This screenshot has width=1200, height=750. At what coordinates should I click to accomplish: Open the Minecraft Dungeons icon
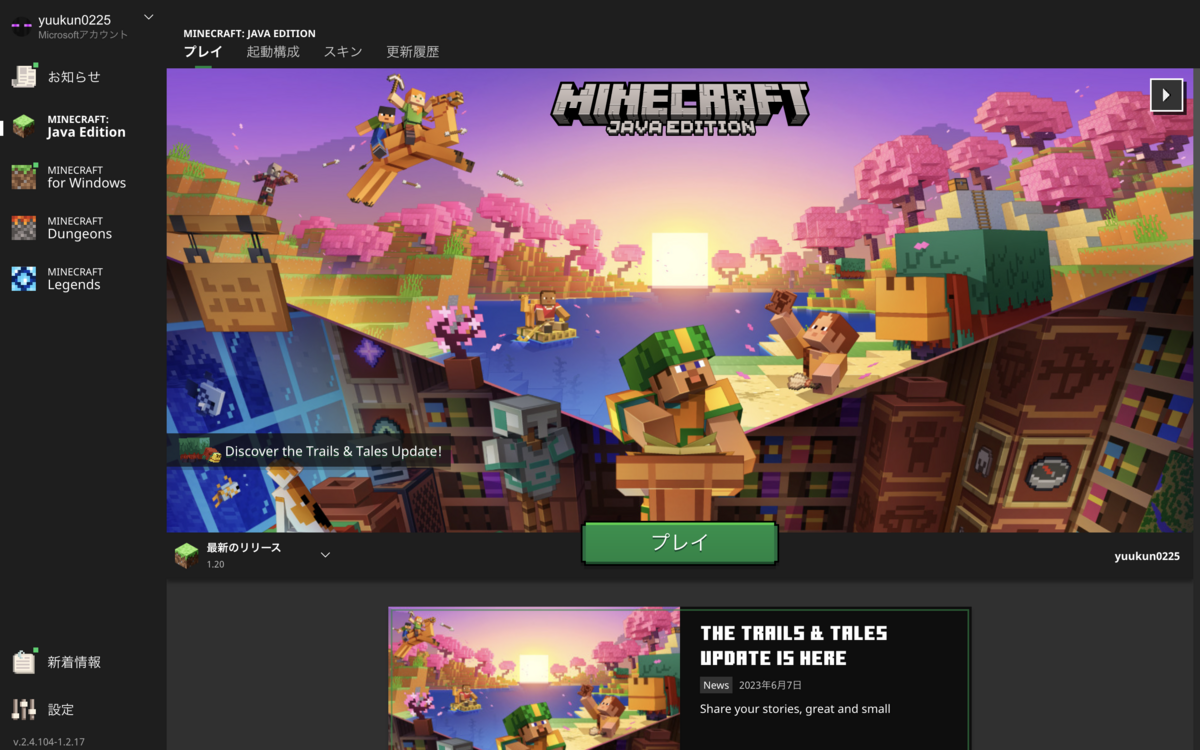tap(24, 228)
